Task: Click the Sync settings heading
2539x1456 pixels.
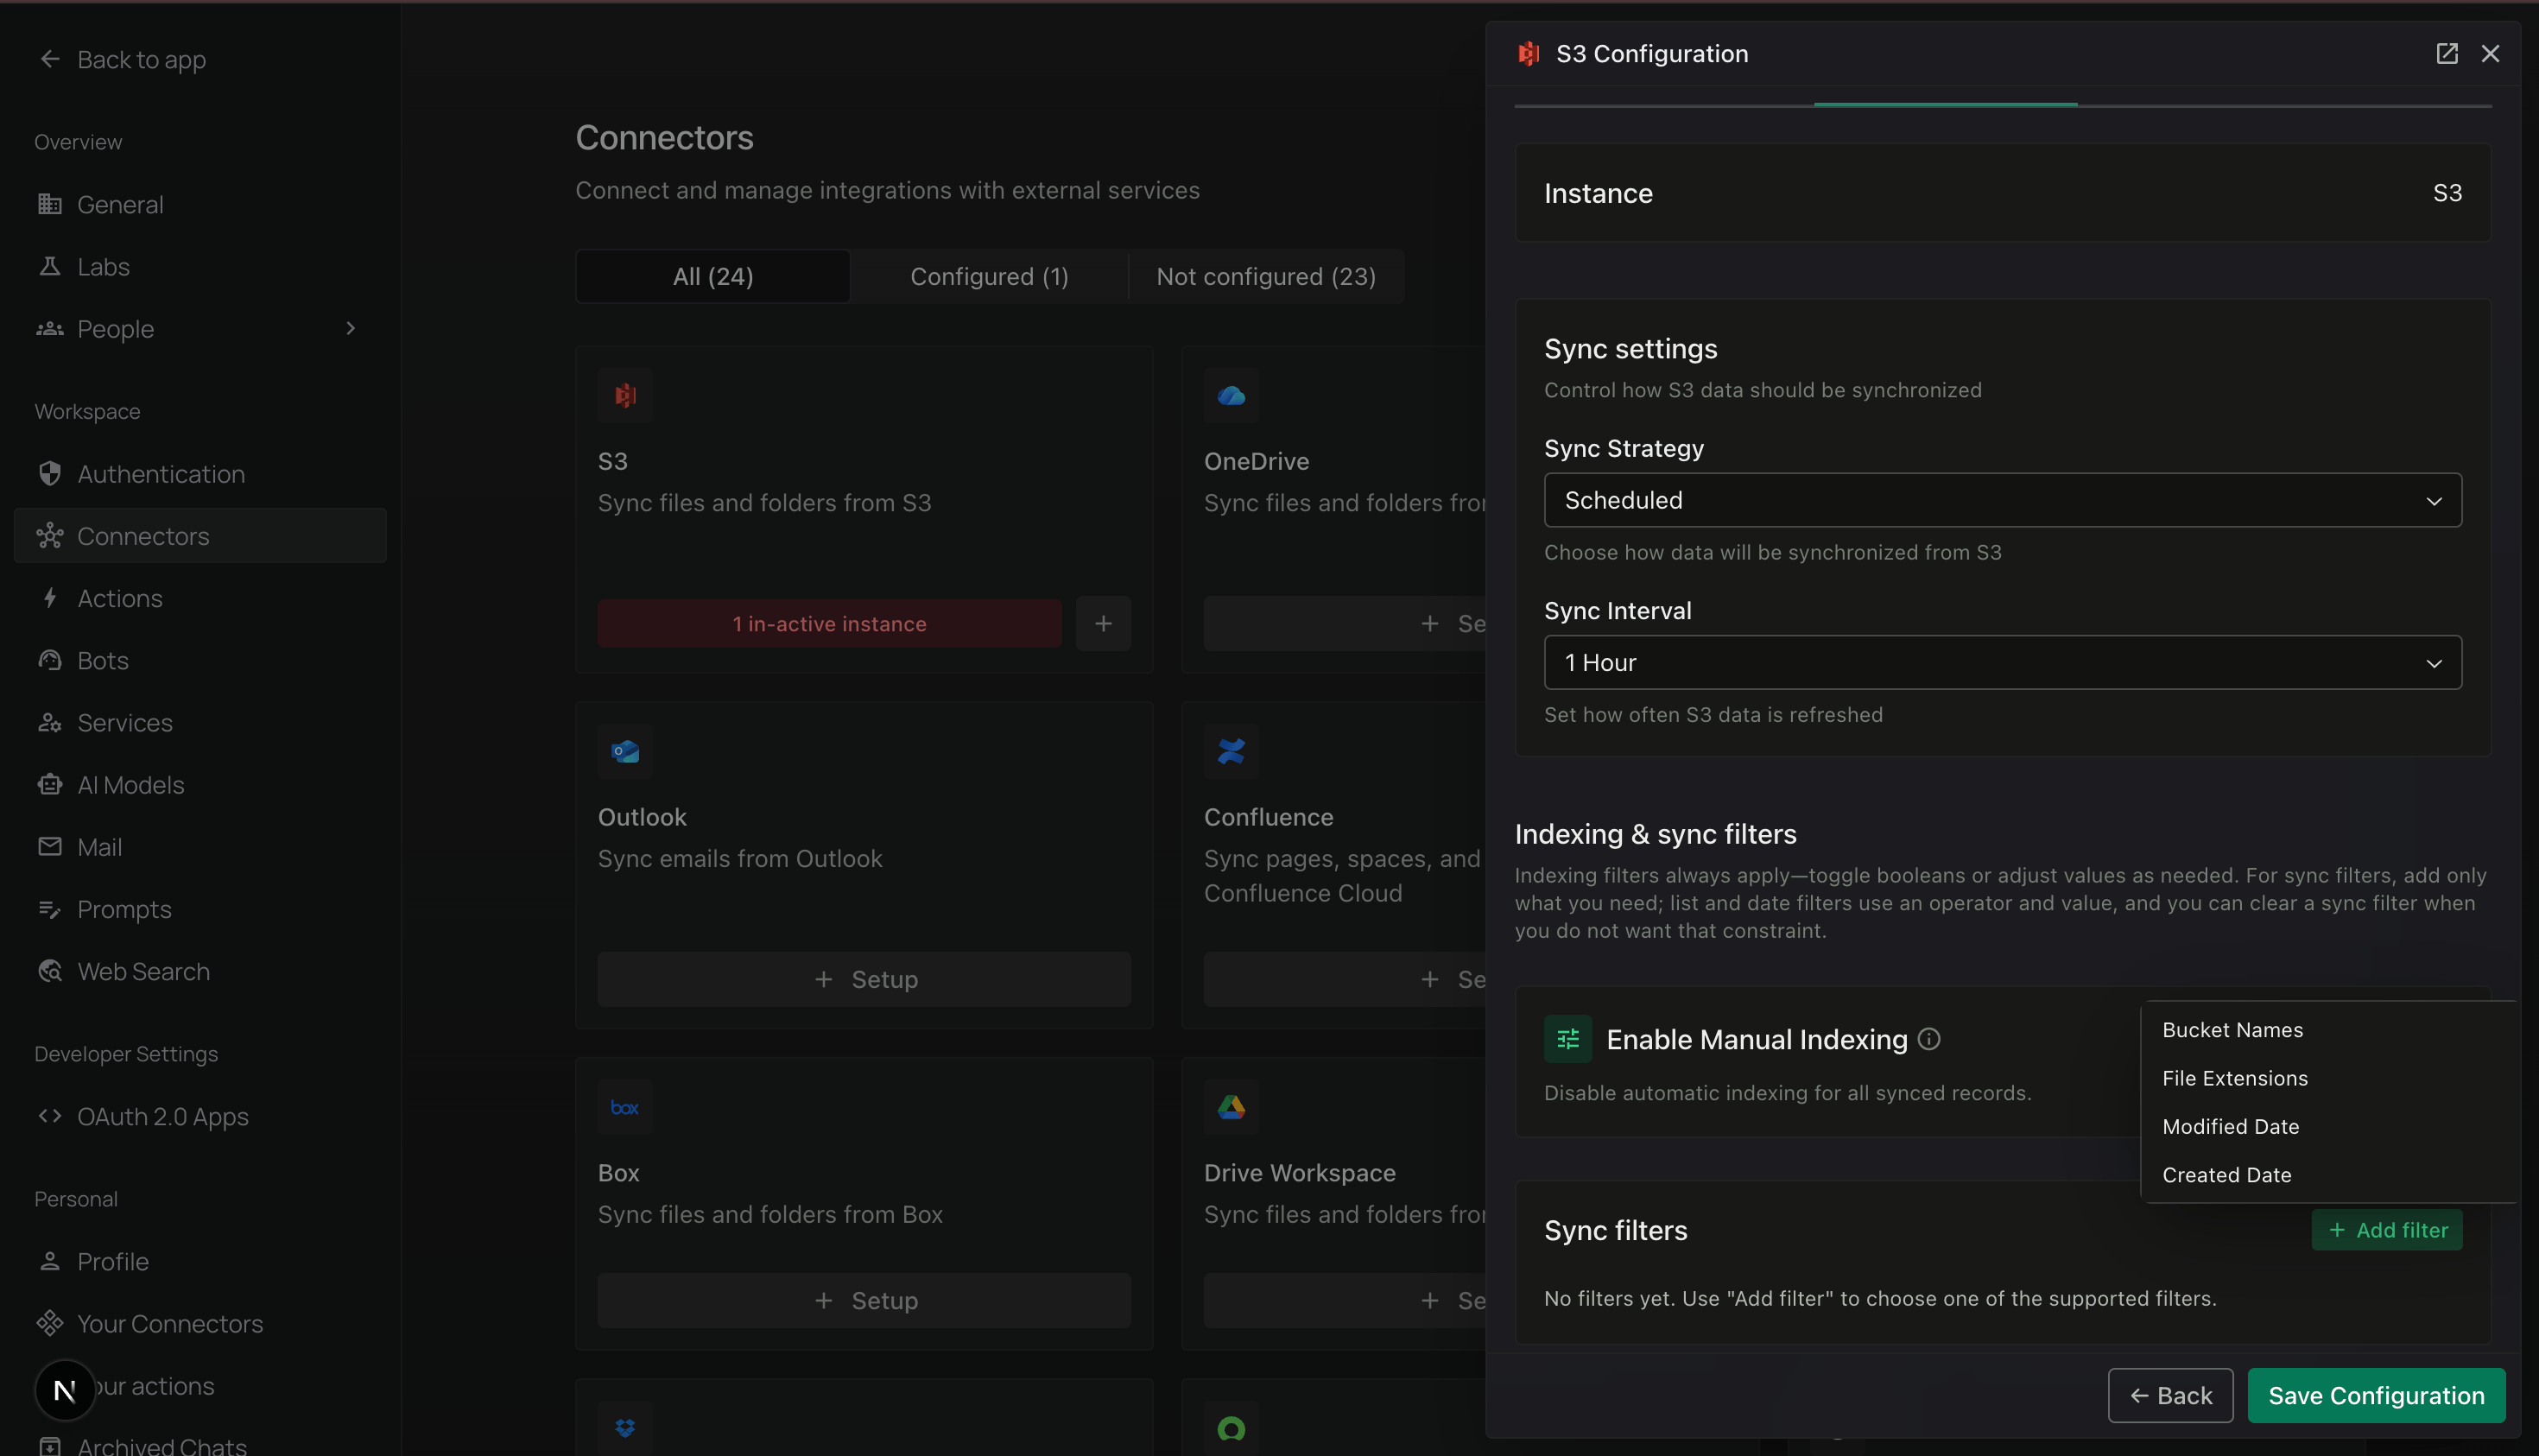Action: (x=1630, y=349)
